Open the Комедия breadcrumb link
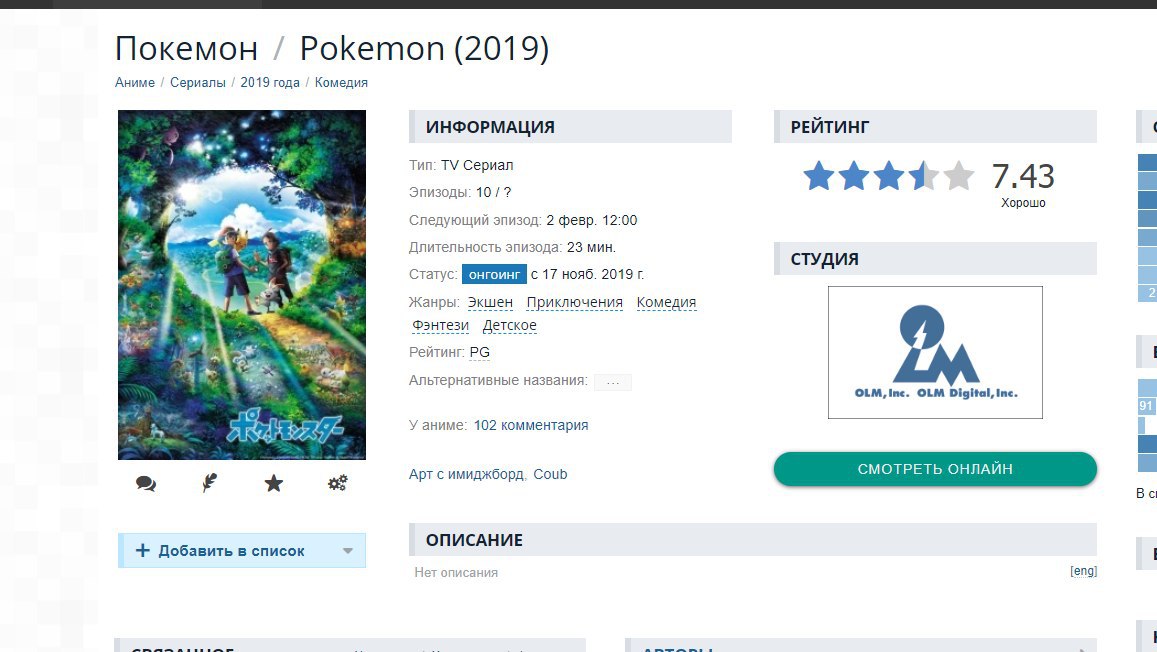 (x=341, y=83)
